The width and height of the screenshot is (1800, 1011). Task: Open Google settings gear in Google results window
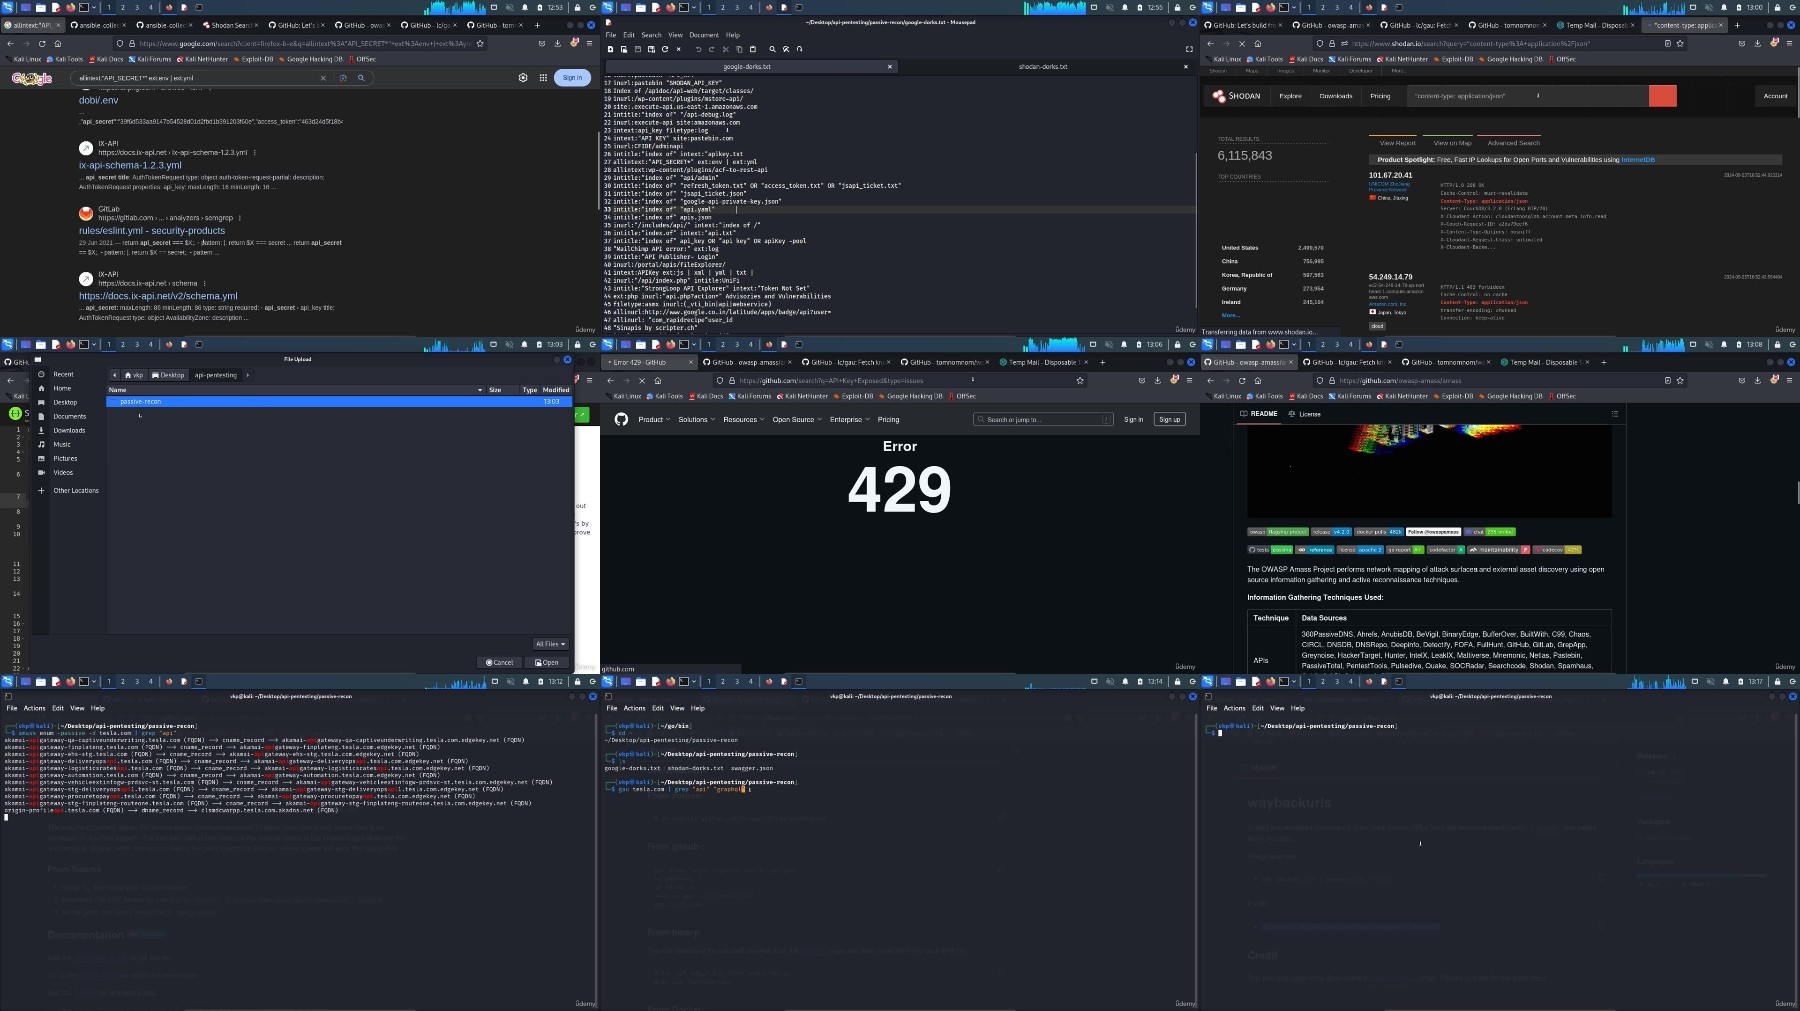[522, 77]
